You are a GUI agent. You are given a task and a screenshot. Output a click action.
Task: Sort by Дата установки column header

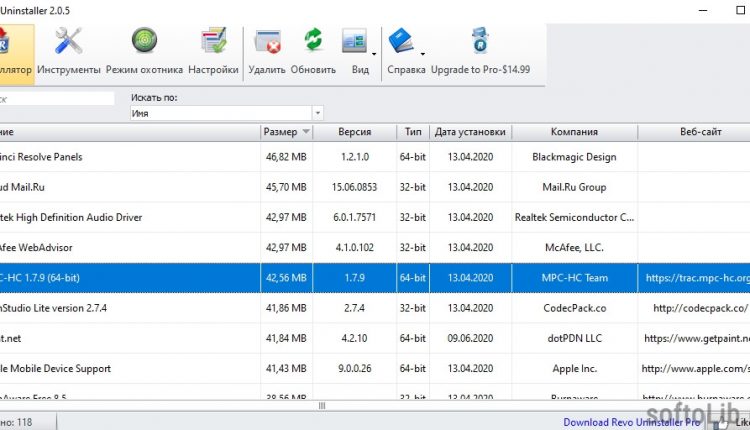[470, 132]
